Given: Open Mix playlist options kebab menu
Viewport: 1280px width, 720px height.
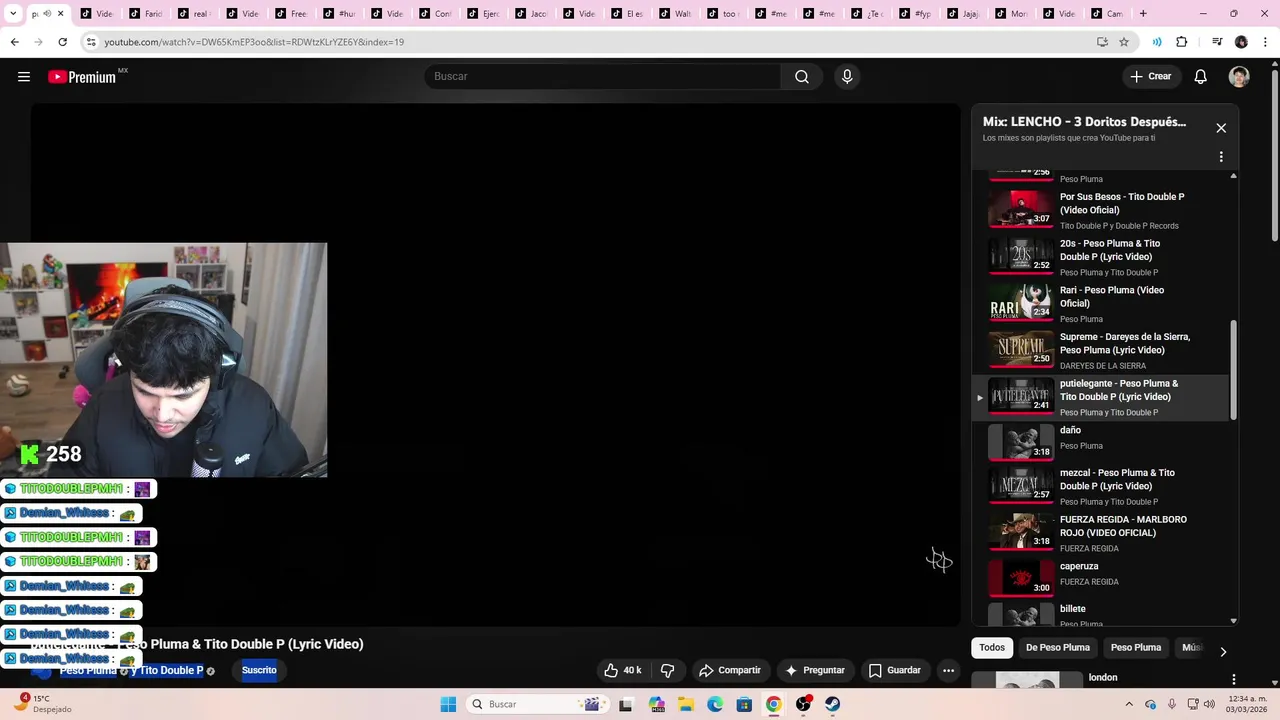Looking at the screenshot, I should [x=1221, y=157].
